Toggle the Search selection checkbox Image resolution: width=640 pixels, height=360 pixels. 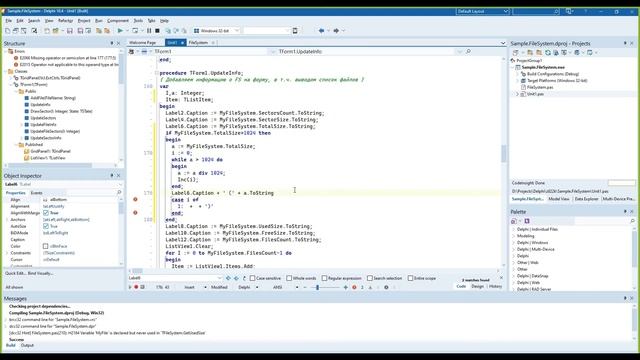click(x=370, y=278)
